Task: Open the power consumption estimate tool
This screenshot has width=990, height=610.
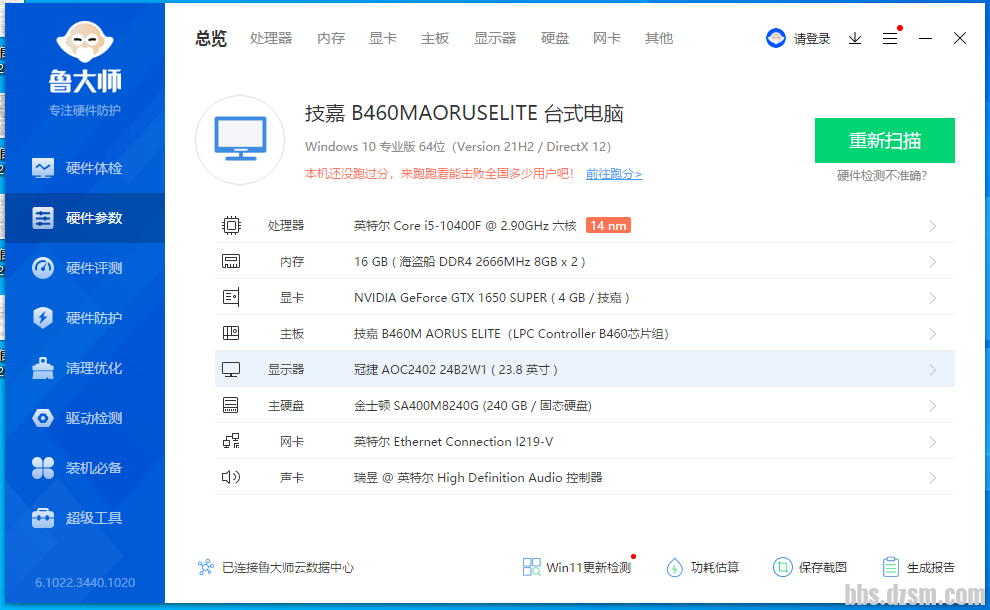Action: 675,567
